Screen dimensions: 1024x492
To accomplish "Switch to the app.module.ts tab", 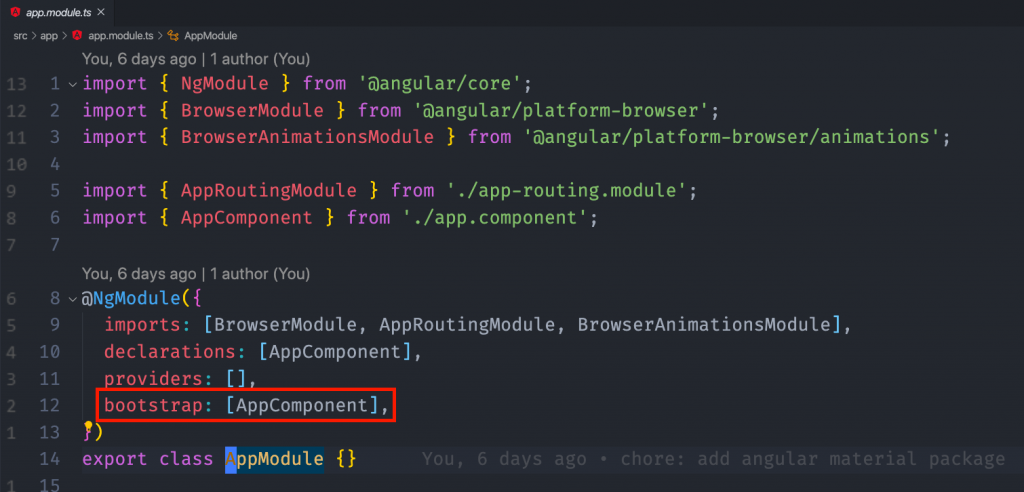I will click(59, 12).
